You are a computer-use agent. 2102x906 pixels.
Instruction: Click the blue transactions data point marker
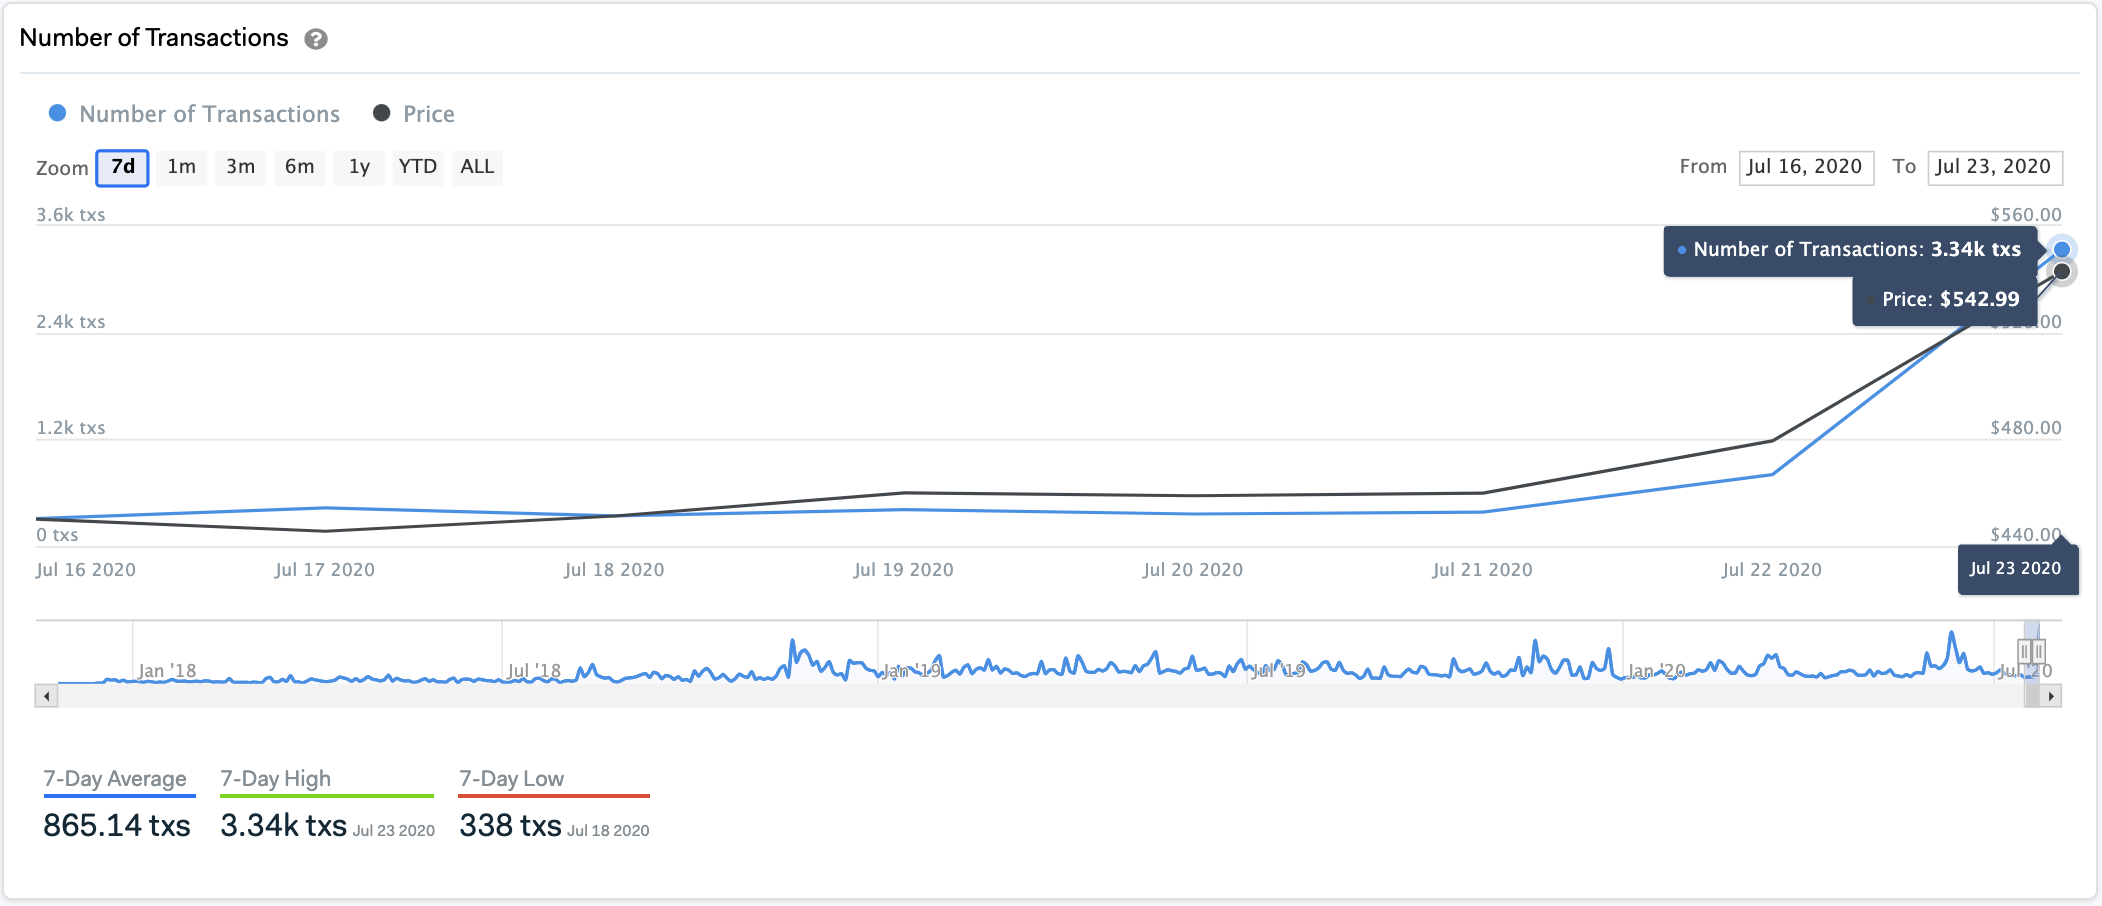[2061, 249]
